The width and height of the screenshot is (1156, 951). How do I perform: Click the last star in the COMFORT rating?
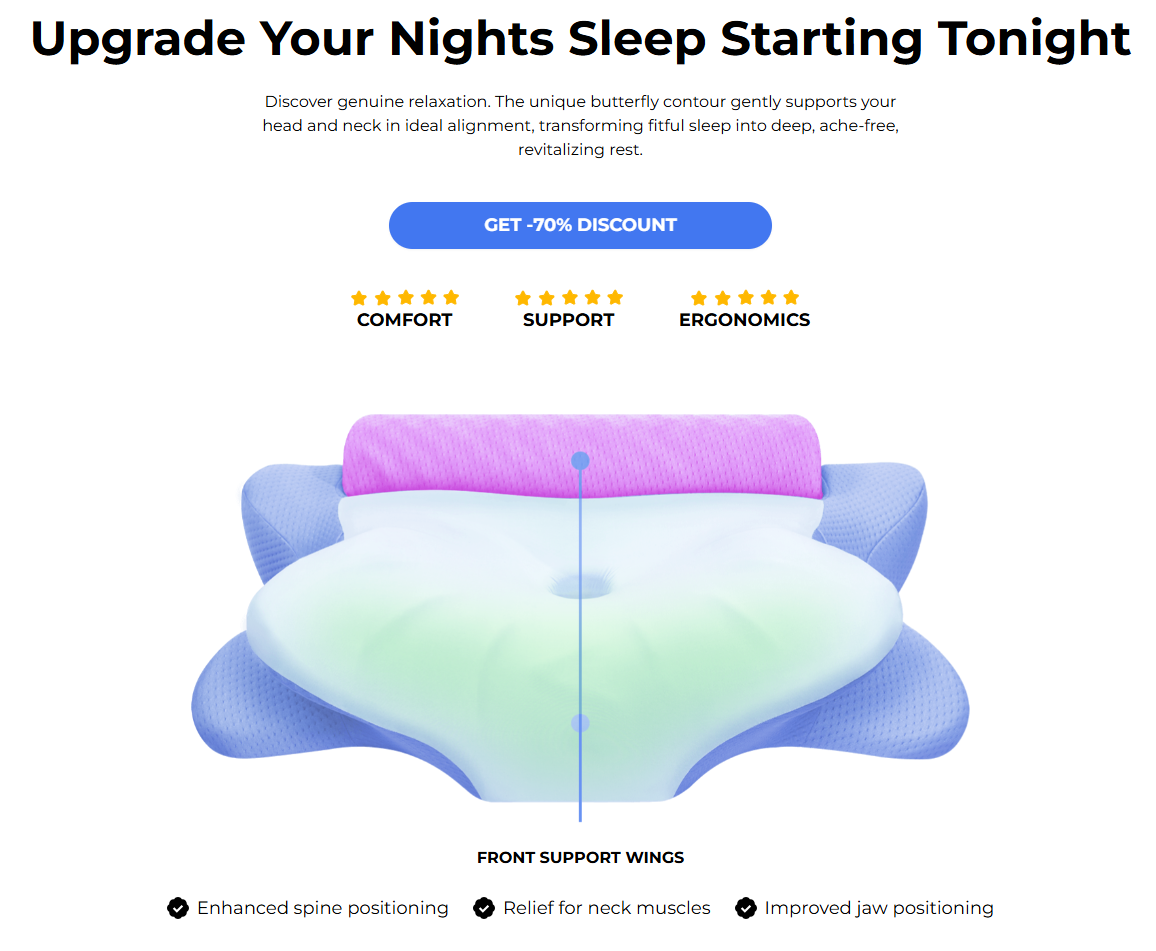tap(453, 296)
